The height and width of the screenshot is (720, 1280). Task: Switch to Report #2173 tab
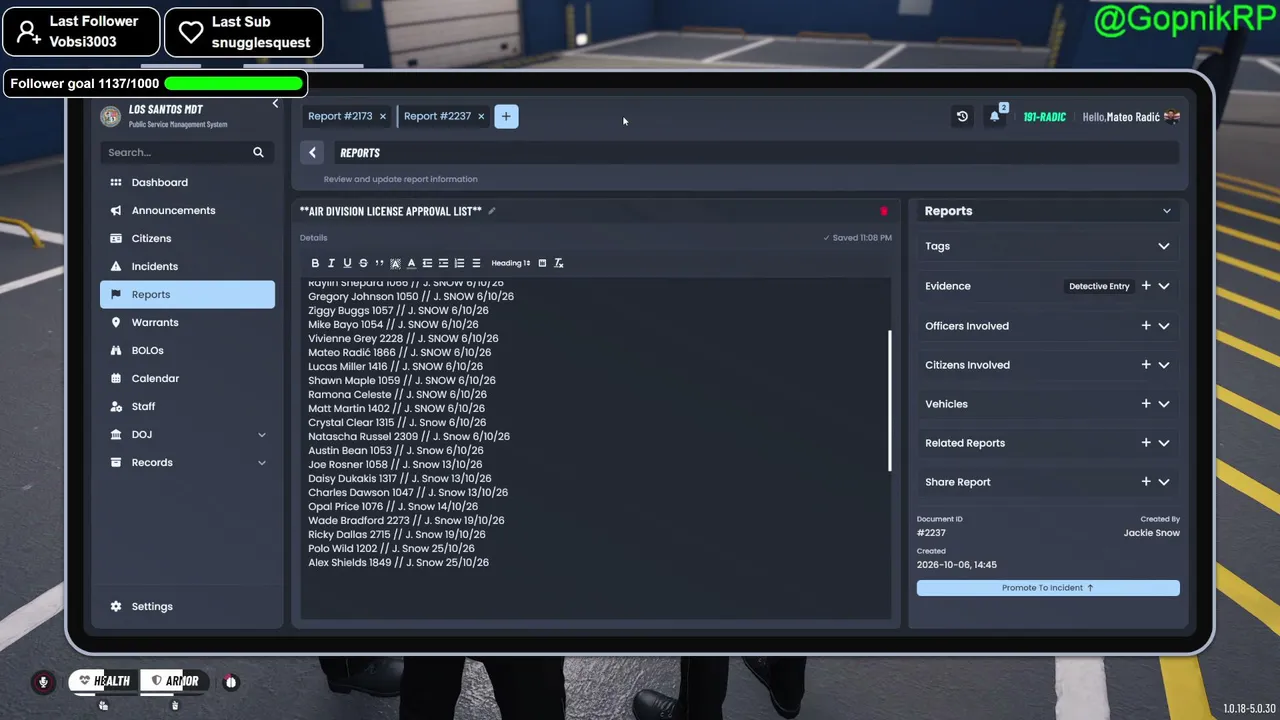click(x=340, y=117)
